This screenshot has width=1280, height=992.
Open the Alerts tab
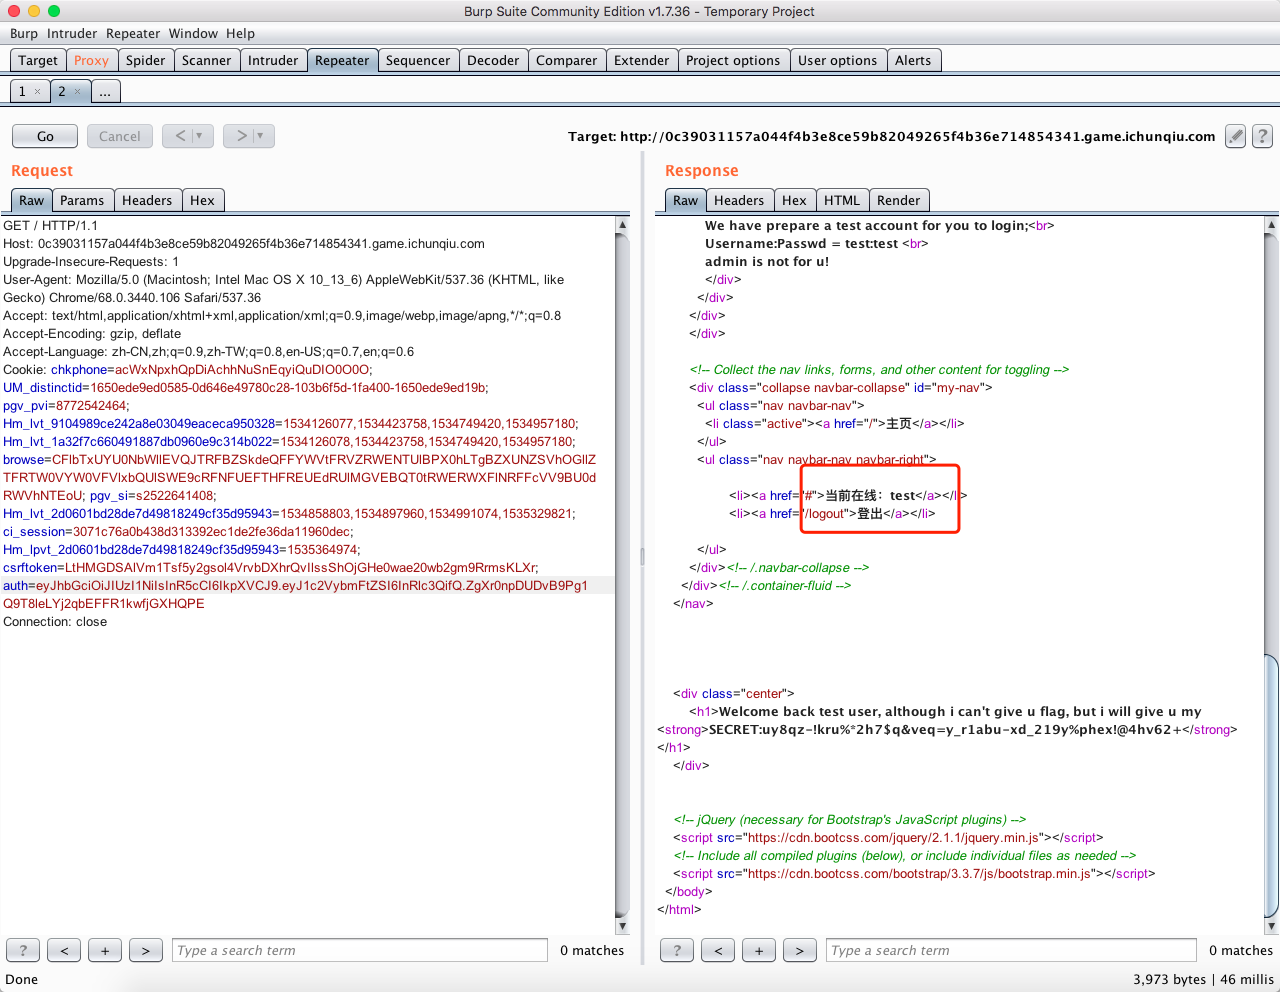pos(913,60)
